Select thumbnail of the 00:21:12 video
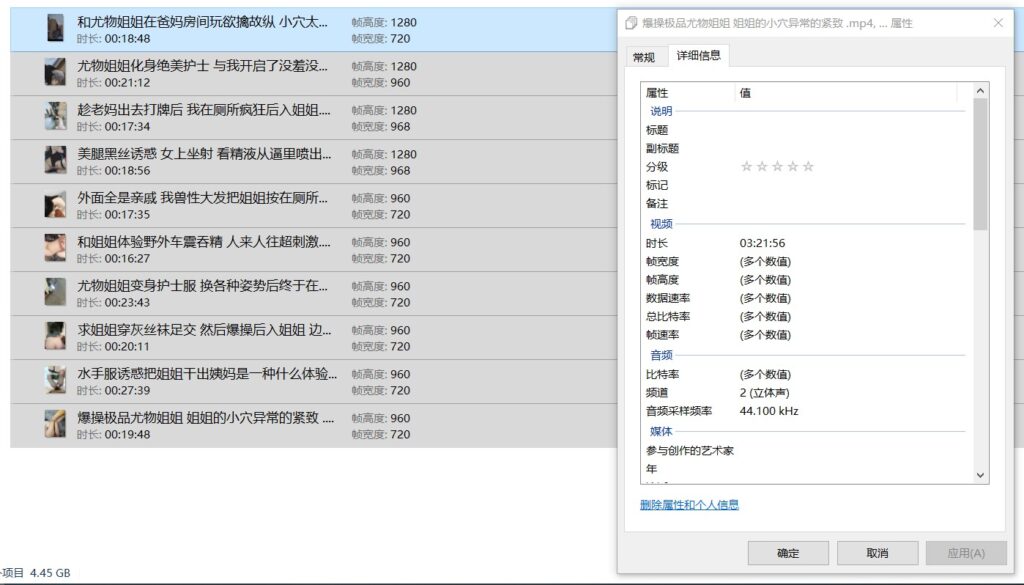The height and width of the screenshot is (585, 1024). coord(56,72)
